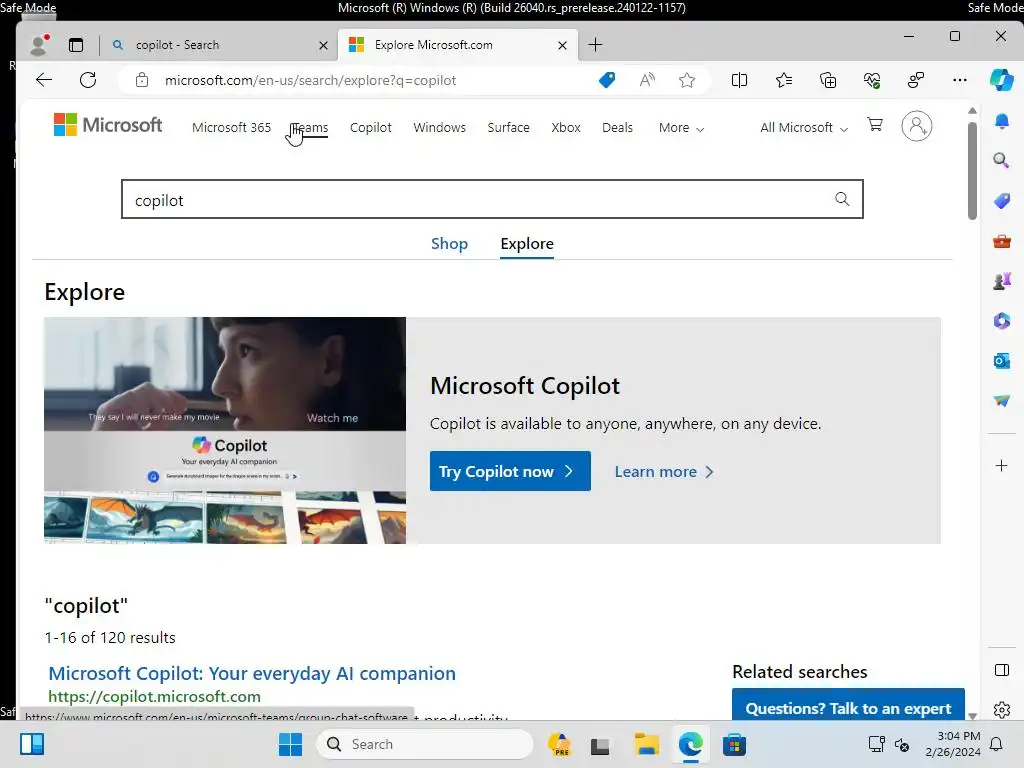The image size is (1024, 768).
Task: Open File Explorer from taskbar
Action: pyautogui.click(x=647, y=744)
